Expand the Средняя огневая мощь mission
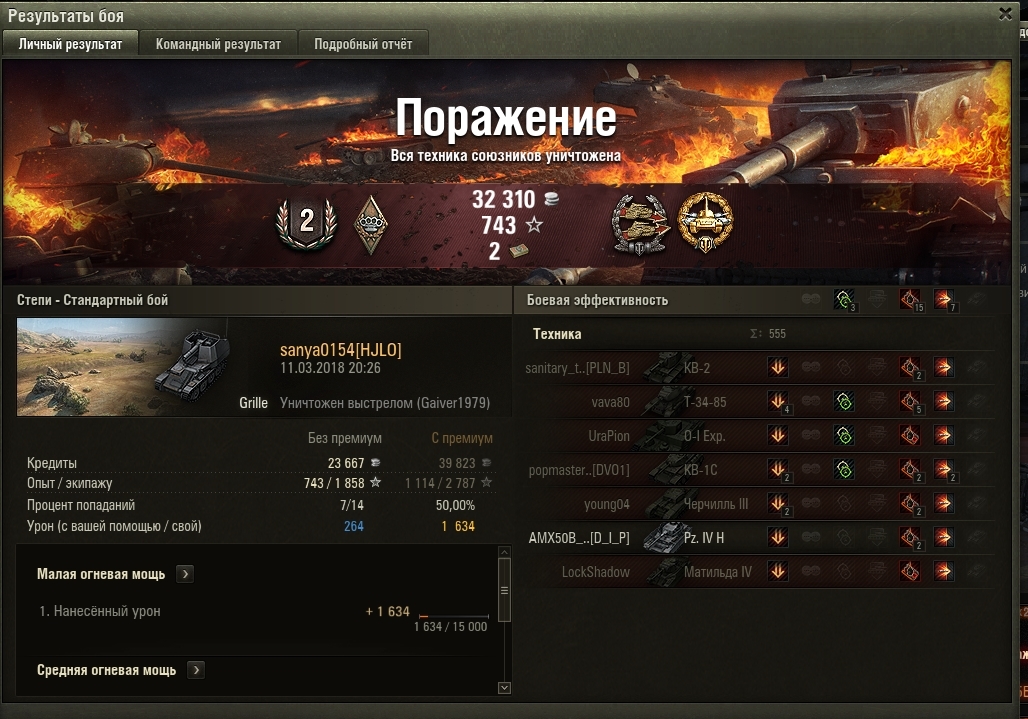Viewport: 1028px width, 719px height. [x=196, y=670]
